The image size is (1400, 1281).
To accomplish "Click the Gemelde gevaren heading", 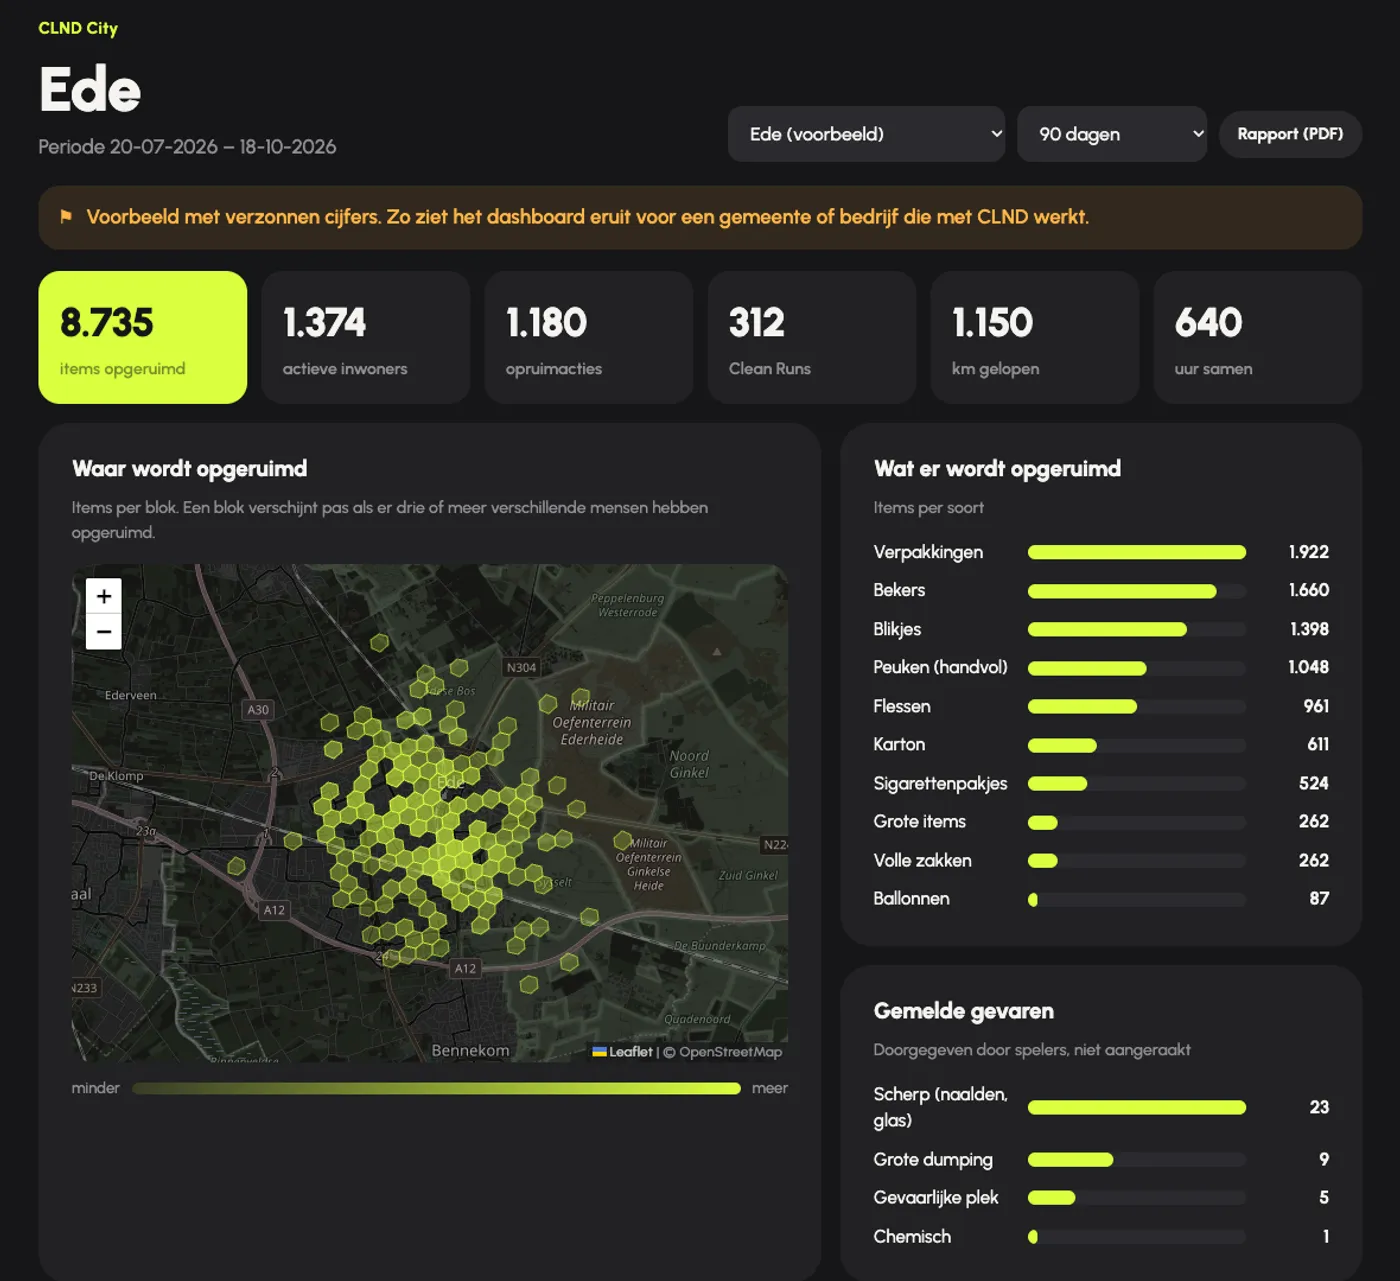I will [964, 1011].
